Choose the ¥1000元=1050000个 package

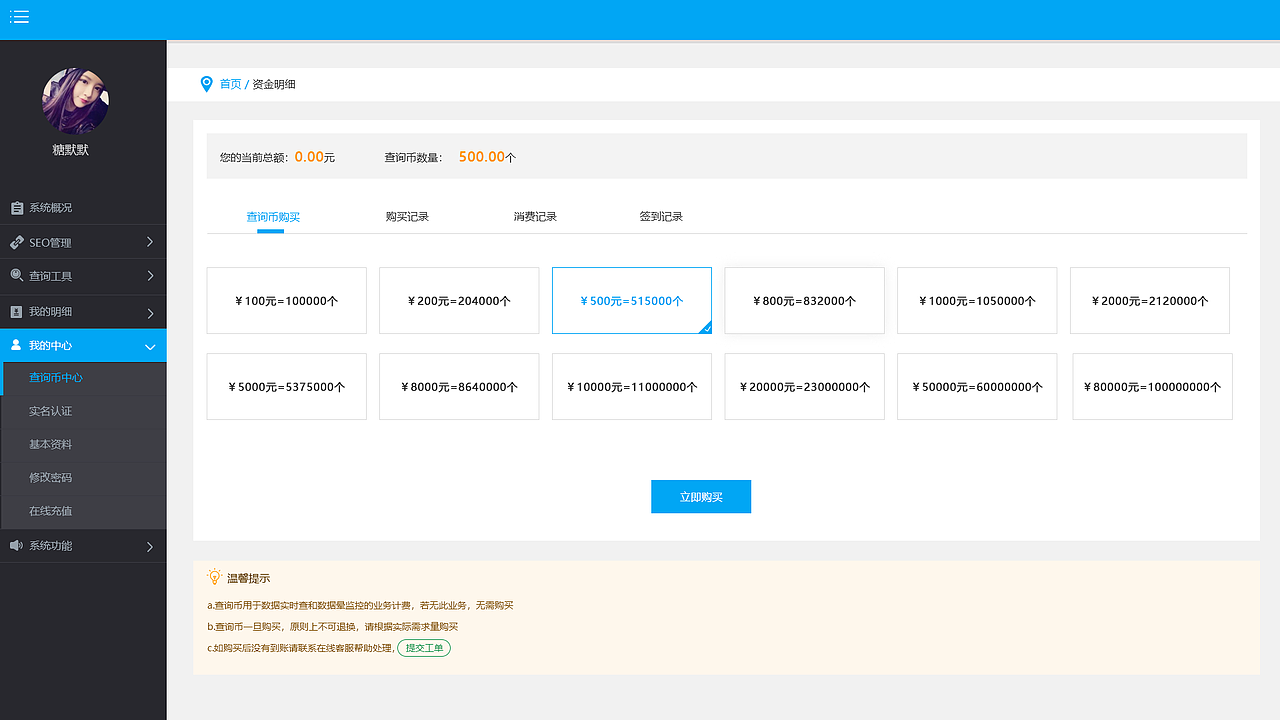click(x=977, y=300)
